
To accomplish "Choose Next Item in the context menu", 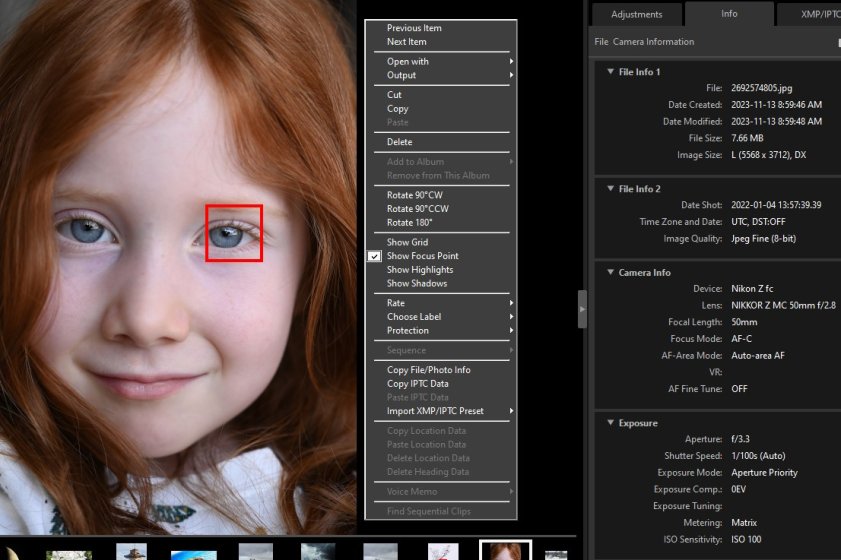I will point(407,42).
